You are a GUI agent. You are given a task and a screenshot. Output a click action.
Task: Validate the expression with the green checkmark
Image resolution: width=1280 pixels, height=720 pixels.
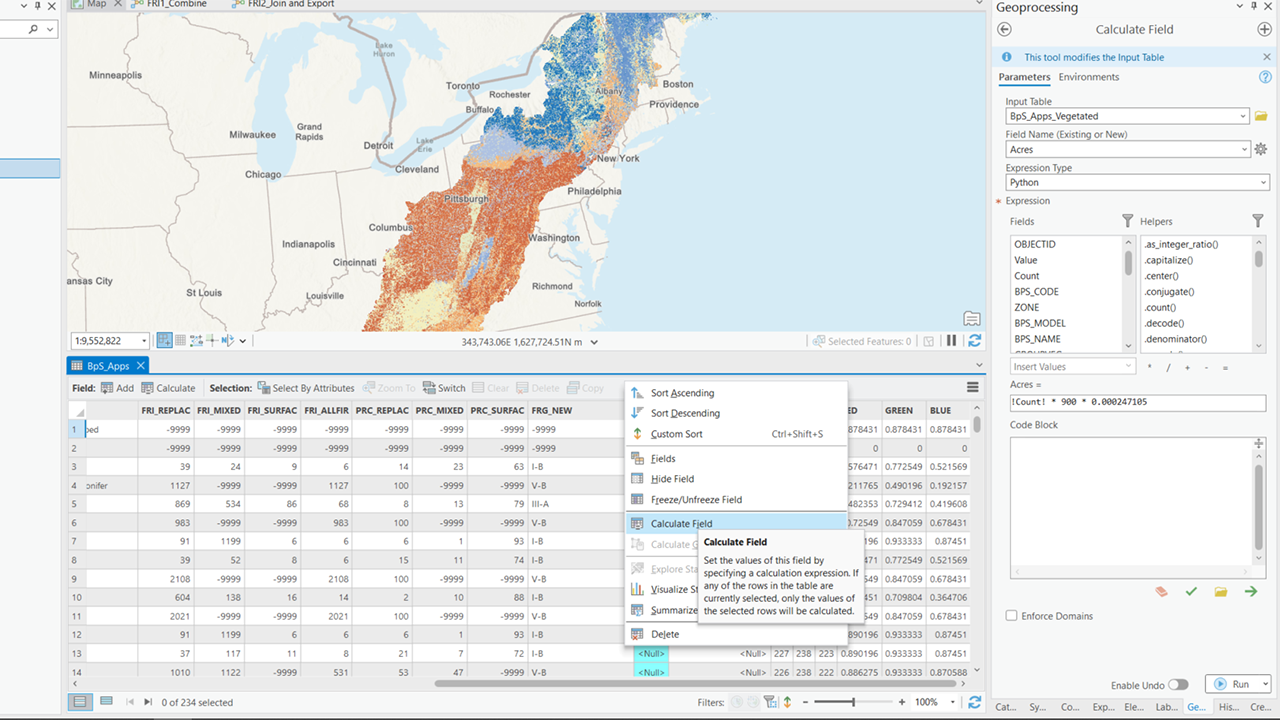coord(1191,591)
